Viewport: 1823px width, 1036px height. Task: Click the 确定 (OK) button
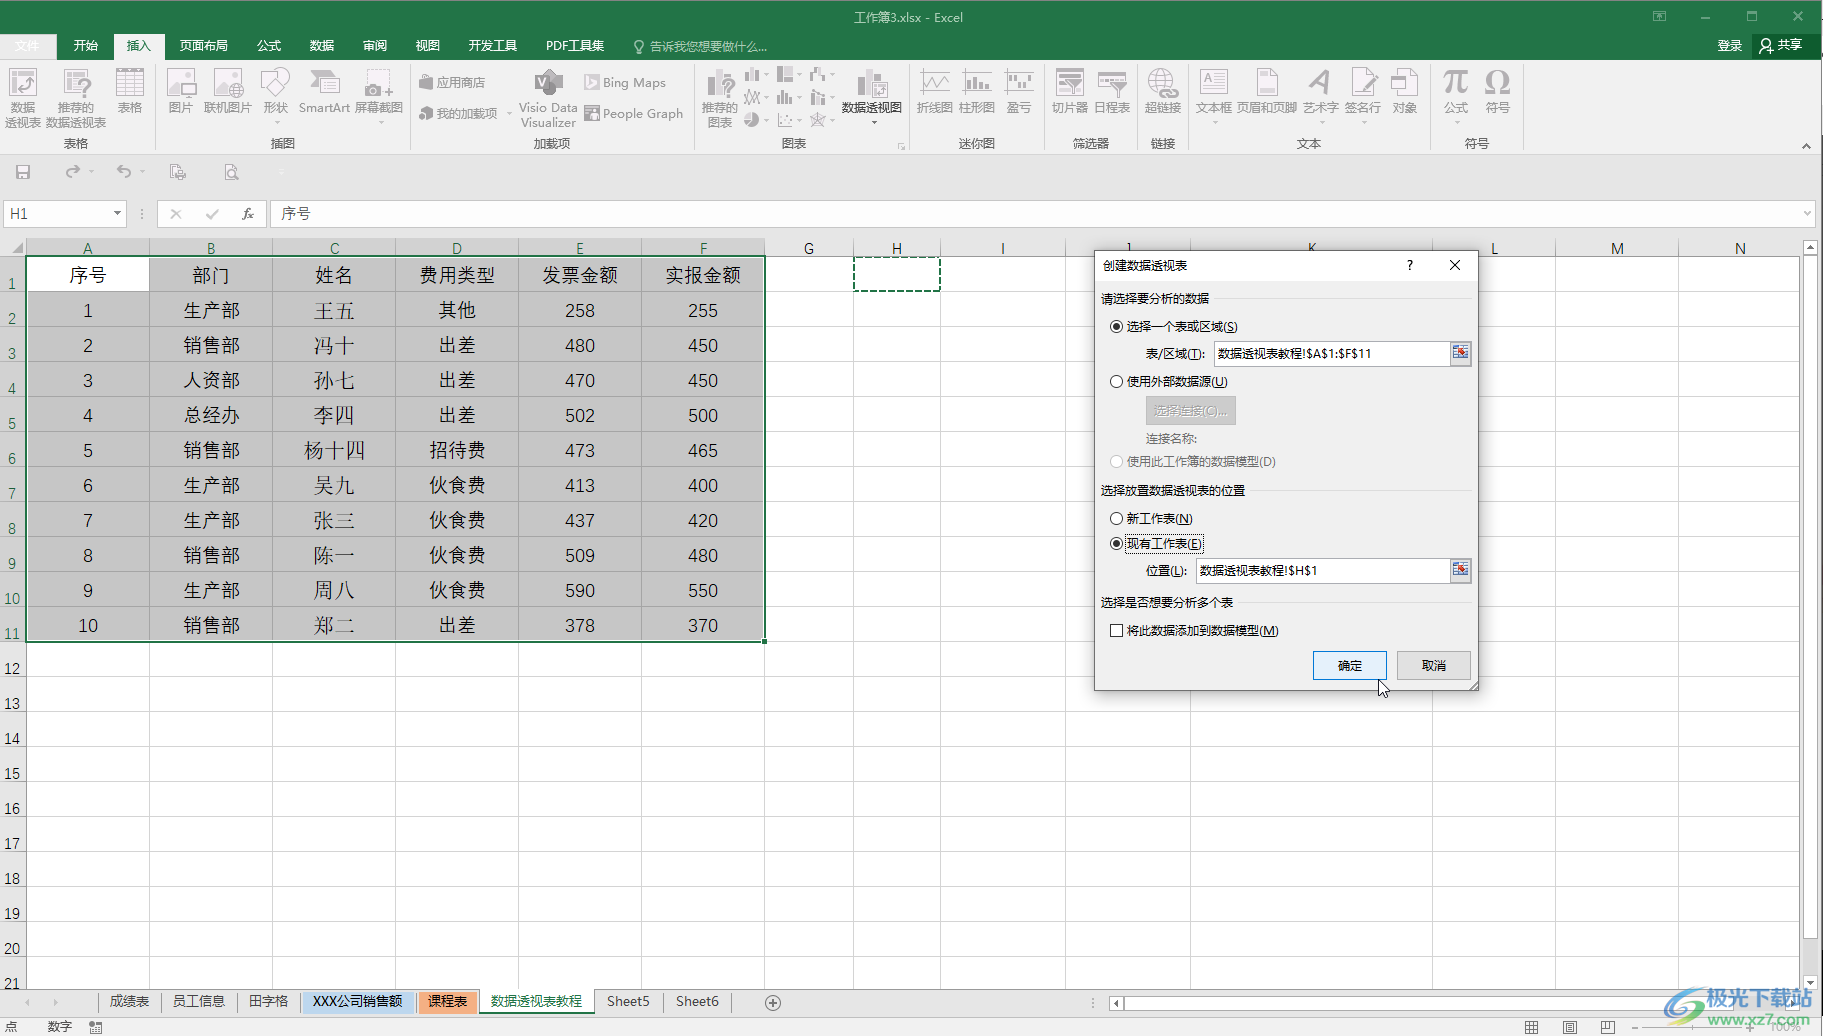(x=1350, y=665)
